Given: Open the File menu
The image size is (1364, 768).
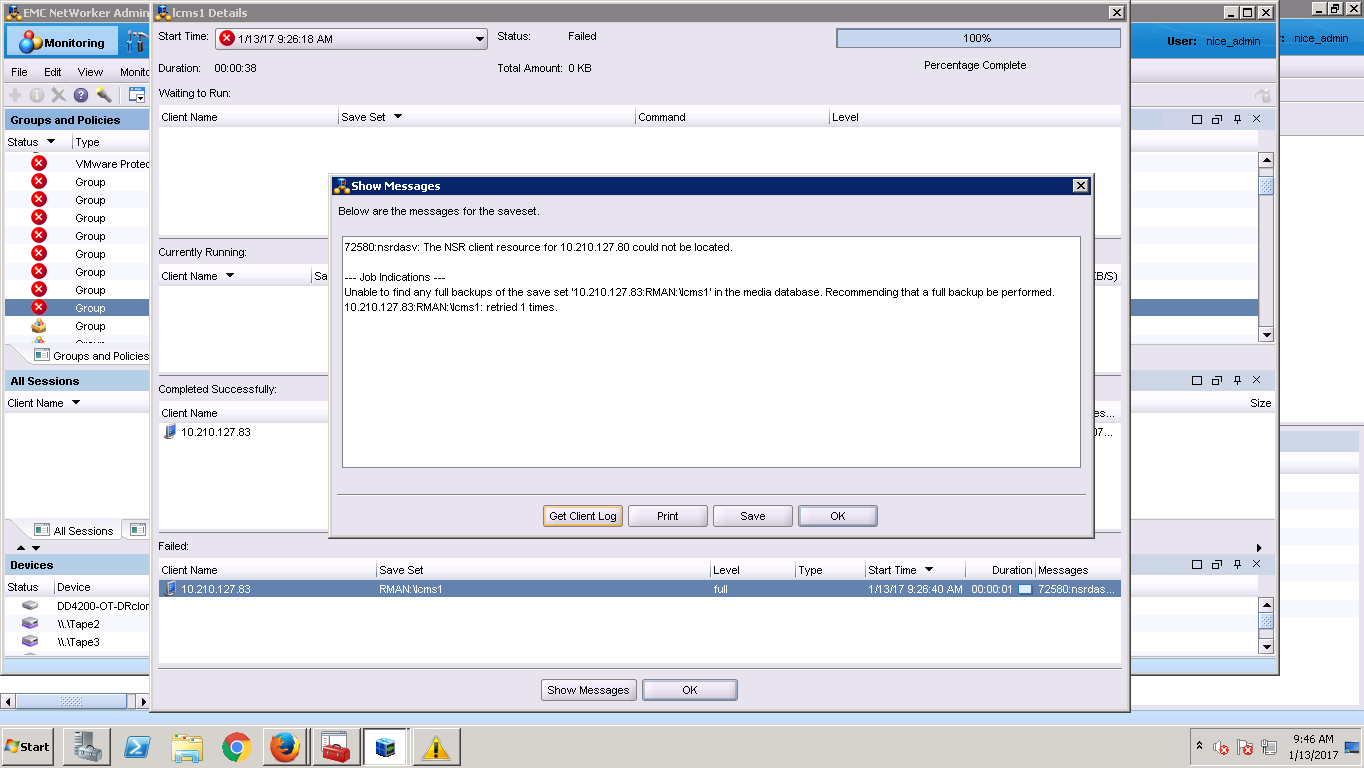Looking at the screenshot, I should coord(19,72).
